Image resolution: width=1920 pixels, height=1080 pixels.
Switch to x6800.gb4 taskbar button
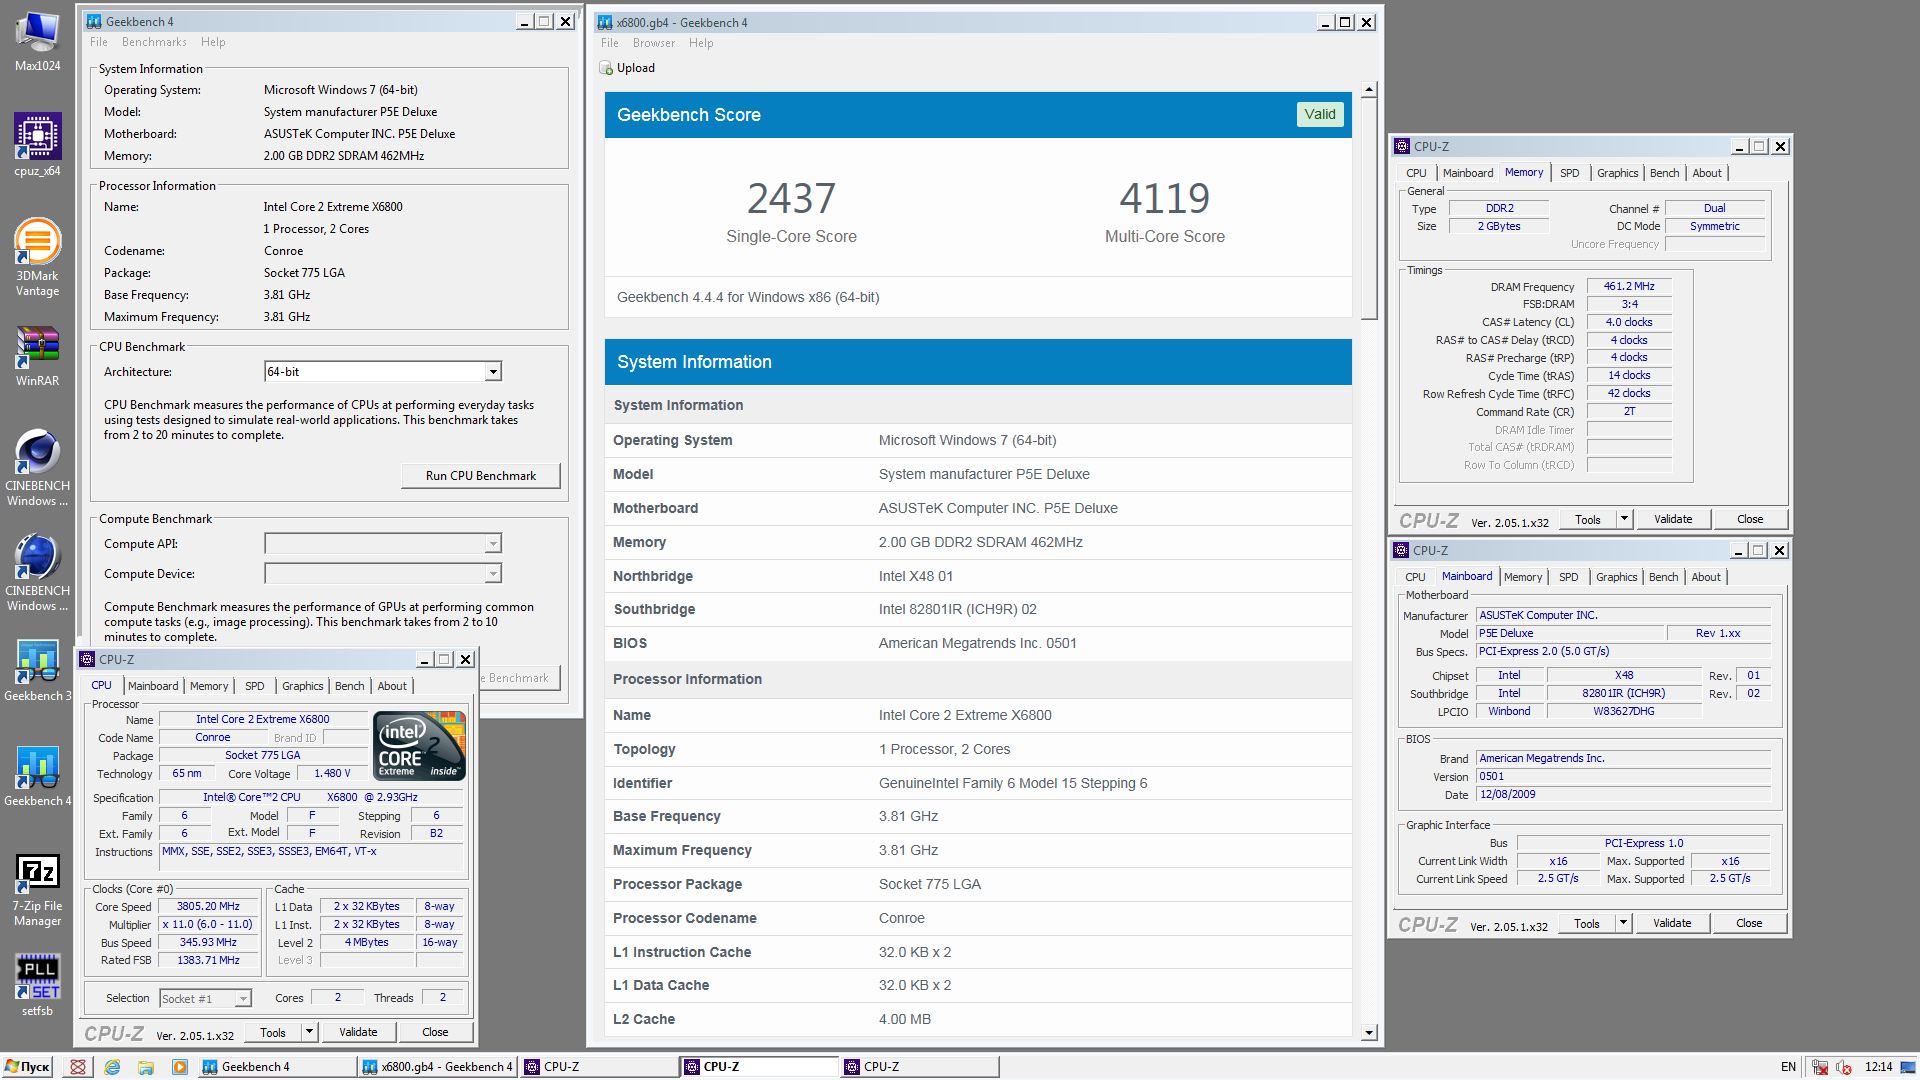pos(437,1067)
